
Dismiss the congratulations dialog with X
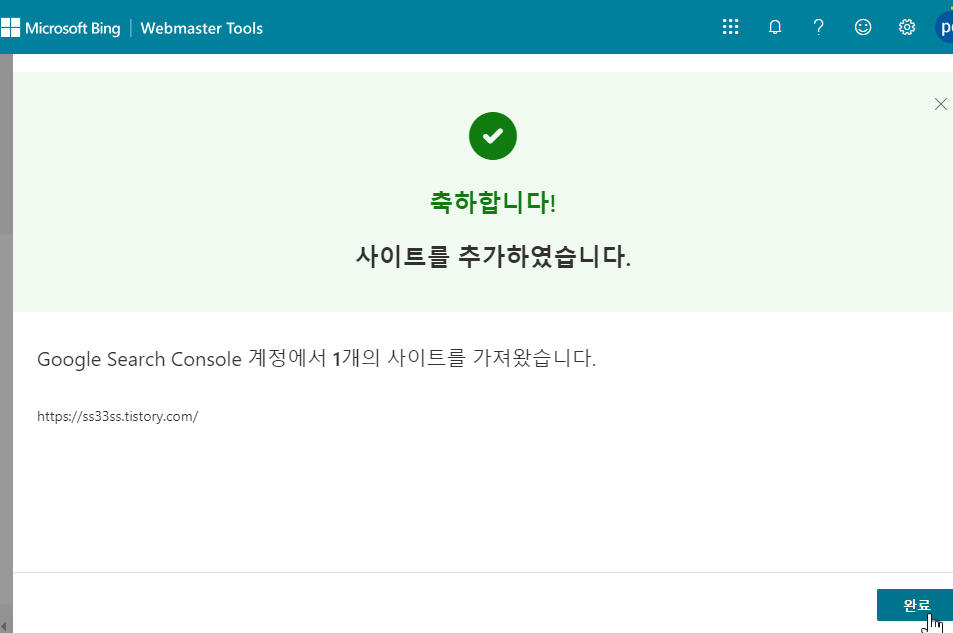point(940,103)
